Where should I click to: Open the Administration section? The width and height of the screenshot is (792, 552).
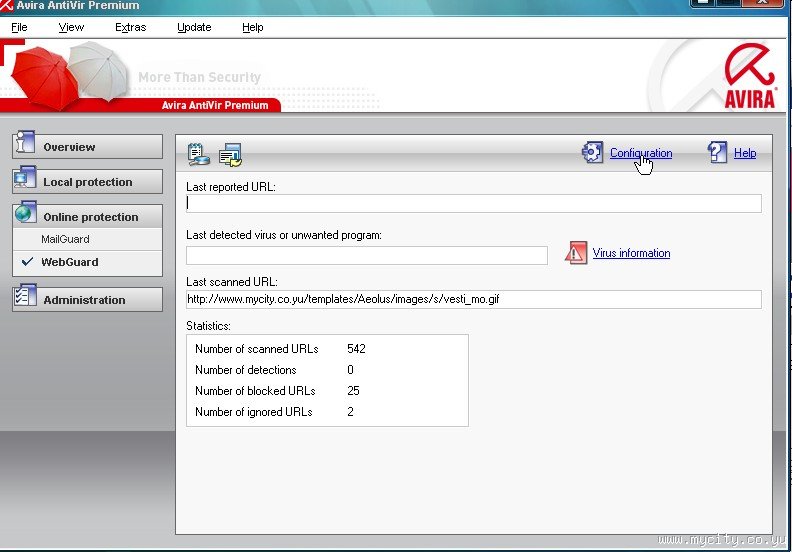(88, 300)
